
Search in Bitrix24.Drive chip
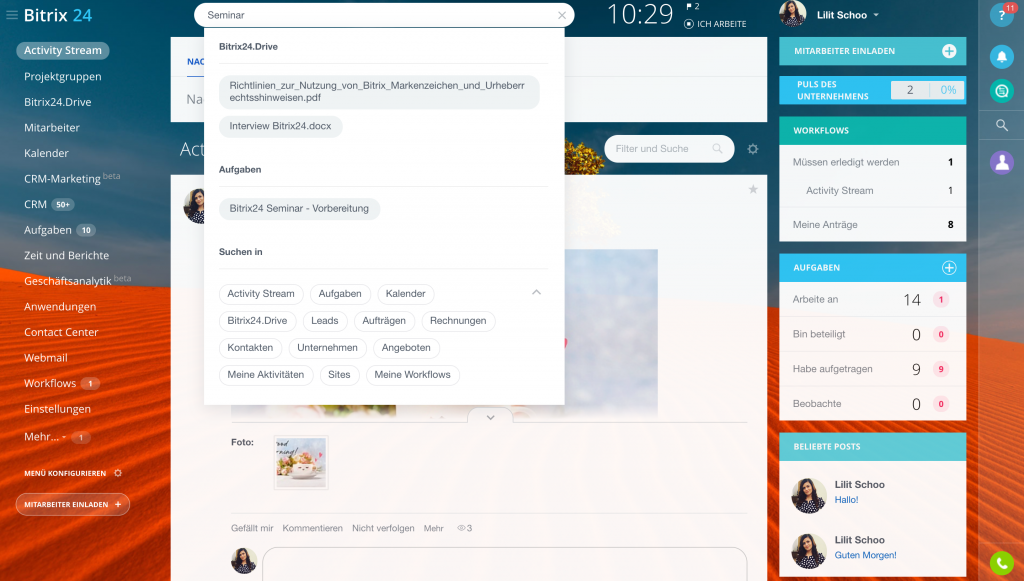point(257,321)
